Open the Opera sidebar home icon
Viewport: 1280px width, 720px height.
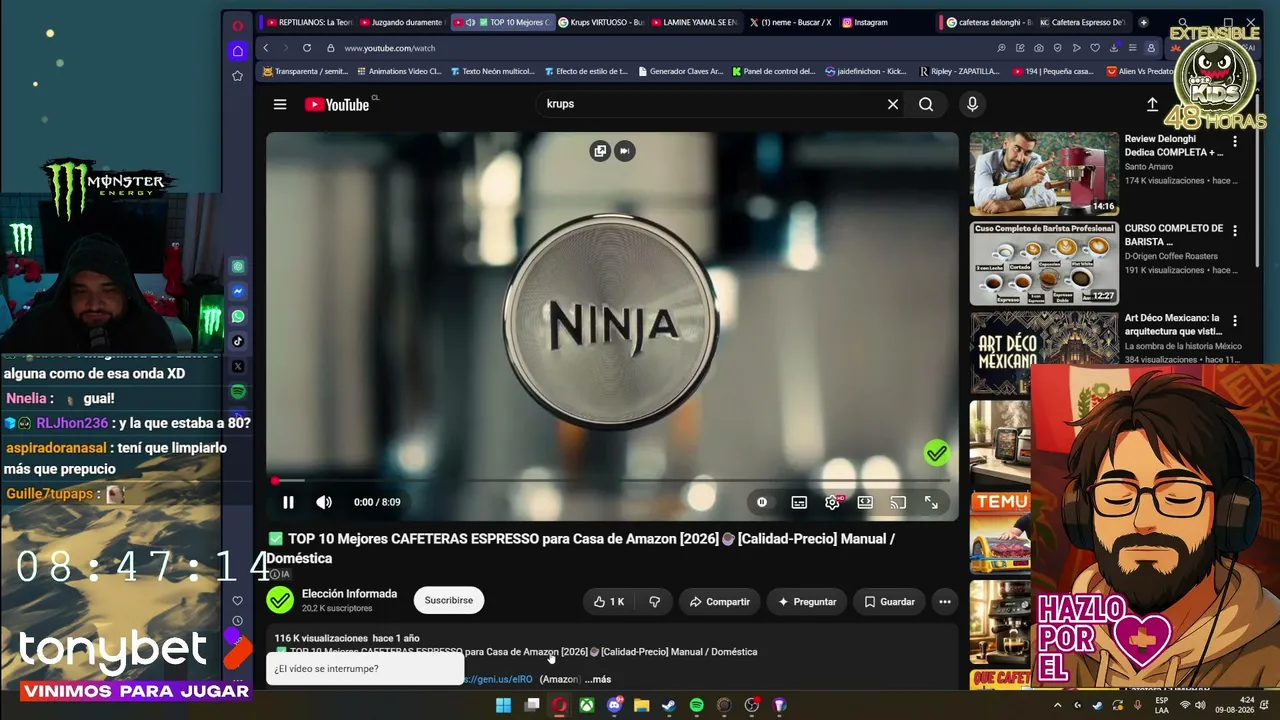point(238,51)
